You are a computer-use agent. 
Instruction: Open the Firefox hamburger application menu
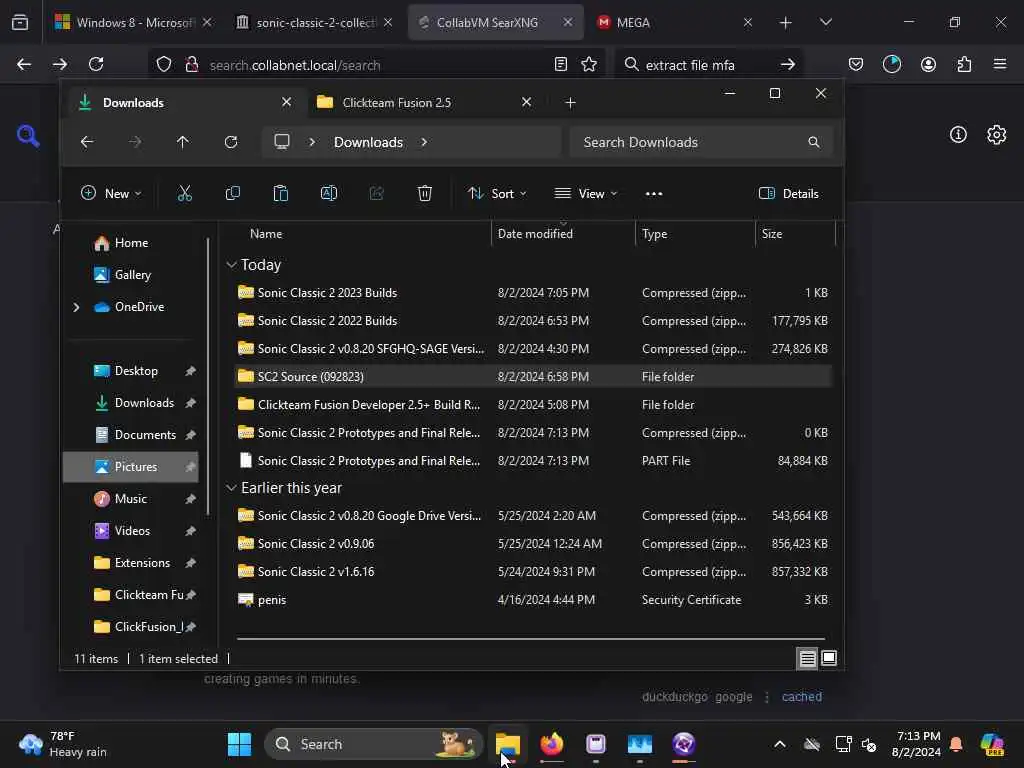click(1000, 64)
